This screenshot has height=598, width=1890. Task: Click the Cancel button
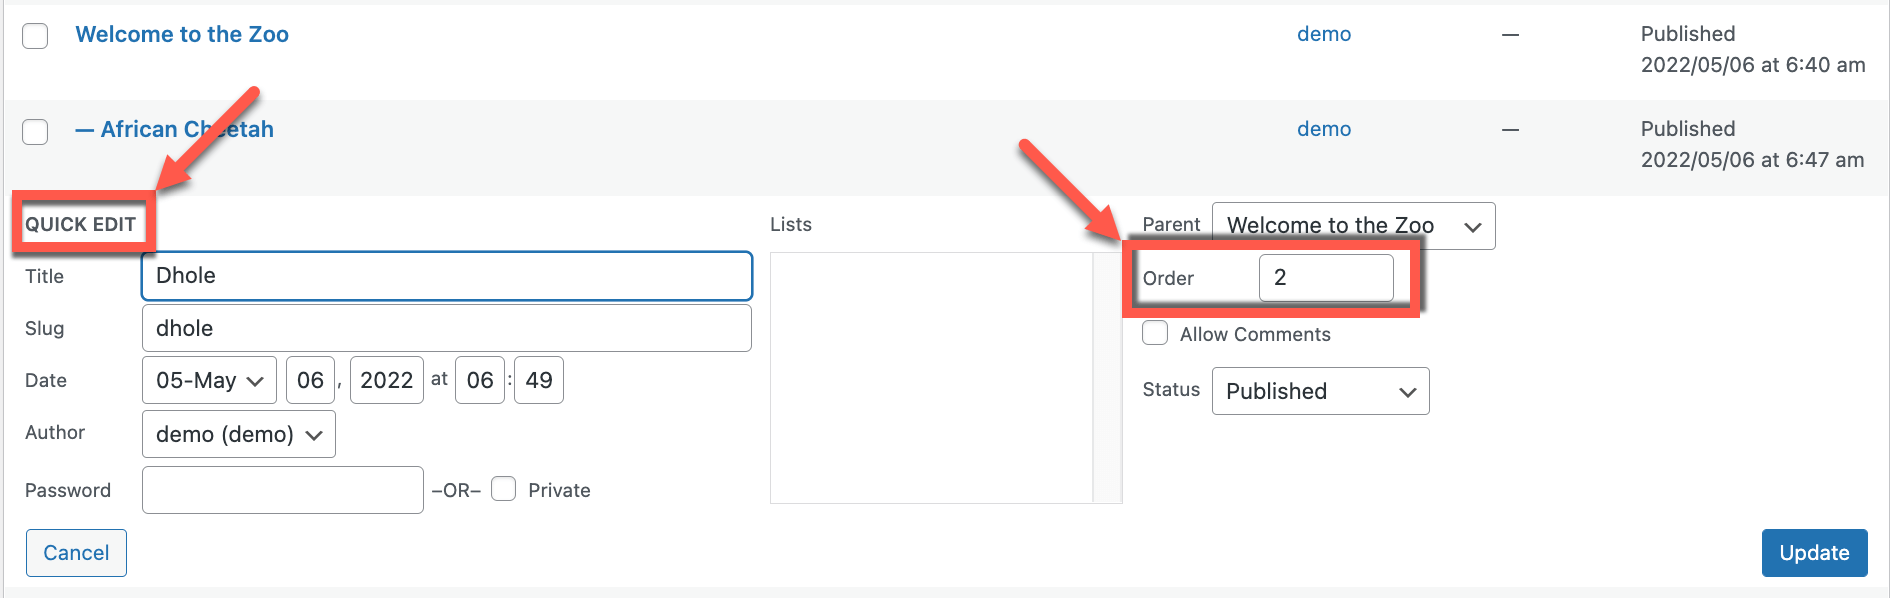point(76,553)
